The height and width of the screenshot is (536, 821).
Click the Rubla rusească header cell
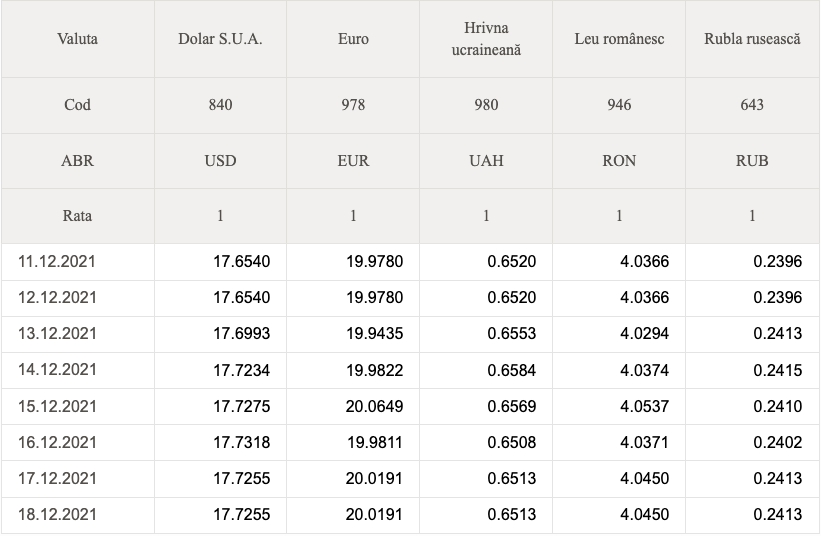(752, 39)
